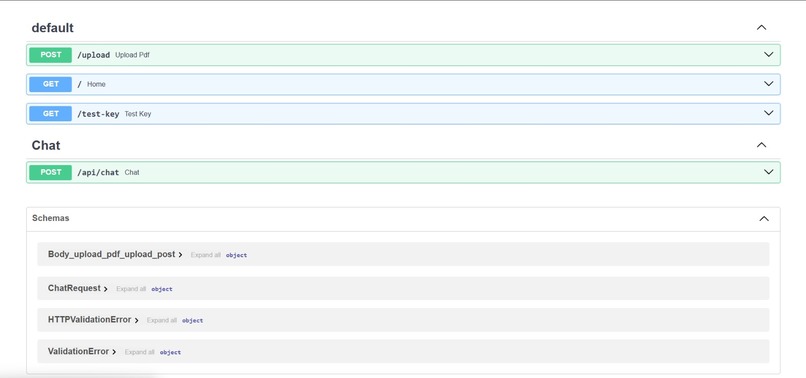The image size is (806, 378).
Task: Expand the ChatRequest schema
Action: [78, 289]
